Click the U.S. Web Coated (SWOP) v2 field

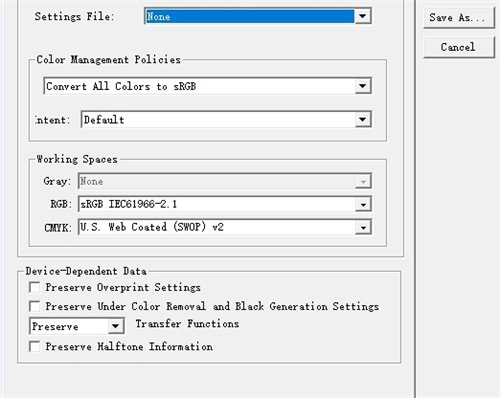pyautogui.click(x=224, y=227)
